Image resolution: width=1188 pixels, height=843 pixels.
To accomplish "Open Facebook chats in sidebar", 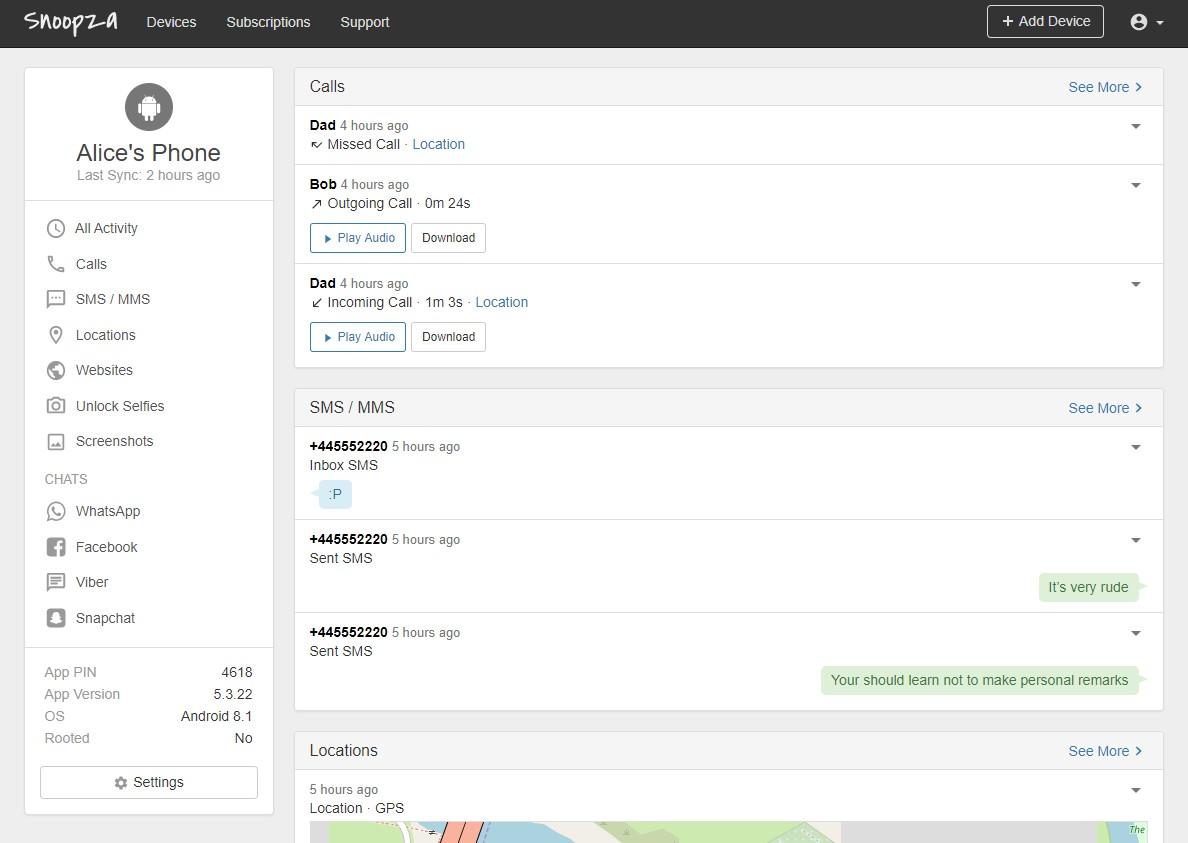I will [106, 547].
